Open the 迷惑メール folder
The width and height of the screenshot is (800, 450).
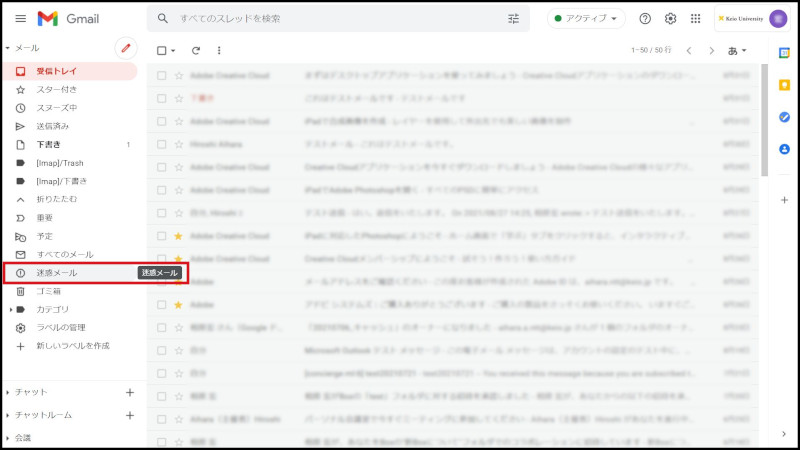[x=56, y=273]
